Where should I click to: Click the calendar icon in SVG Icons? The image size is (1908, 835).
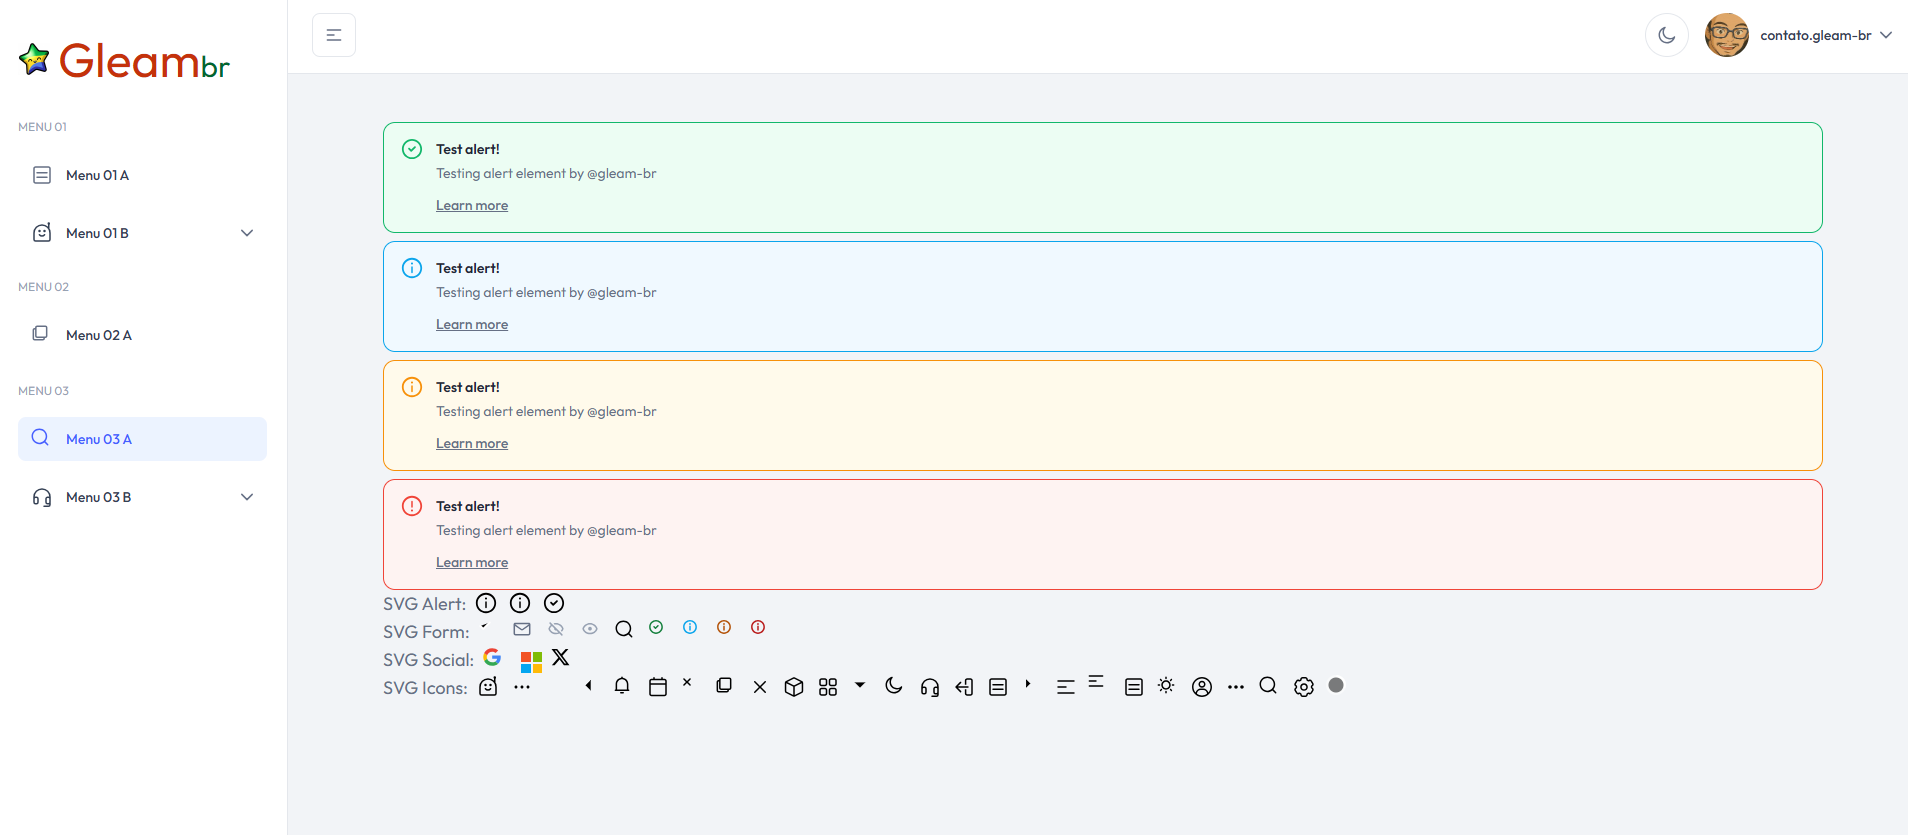coord(658,687)
